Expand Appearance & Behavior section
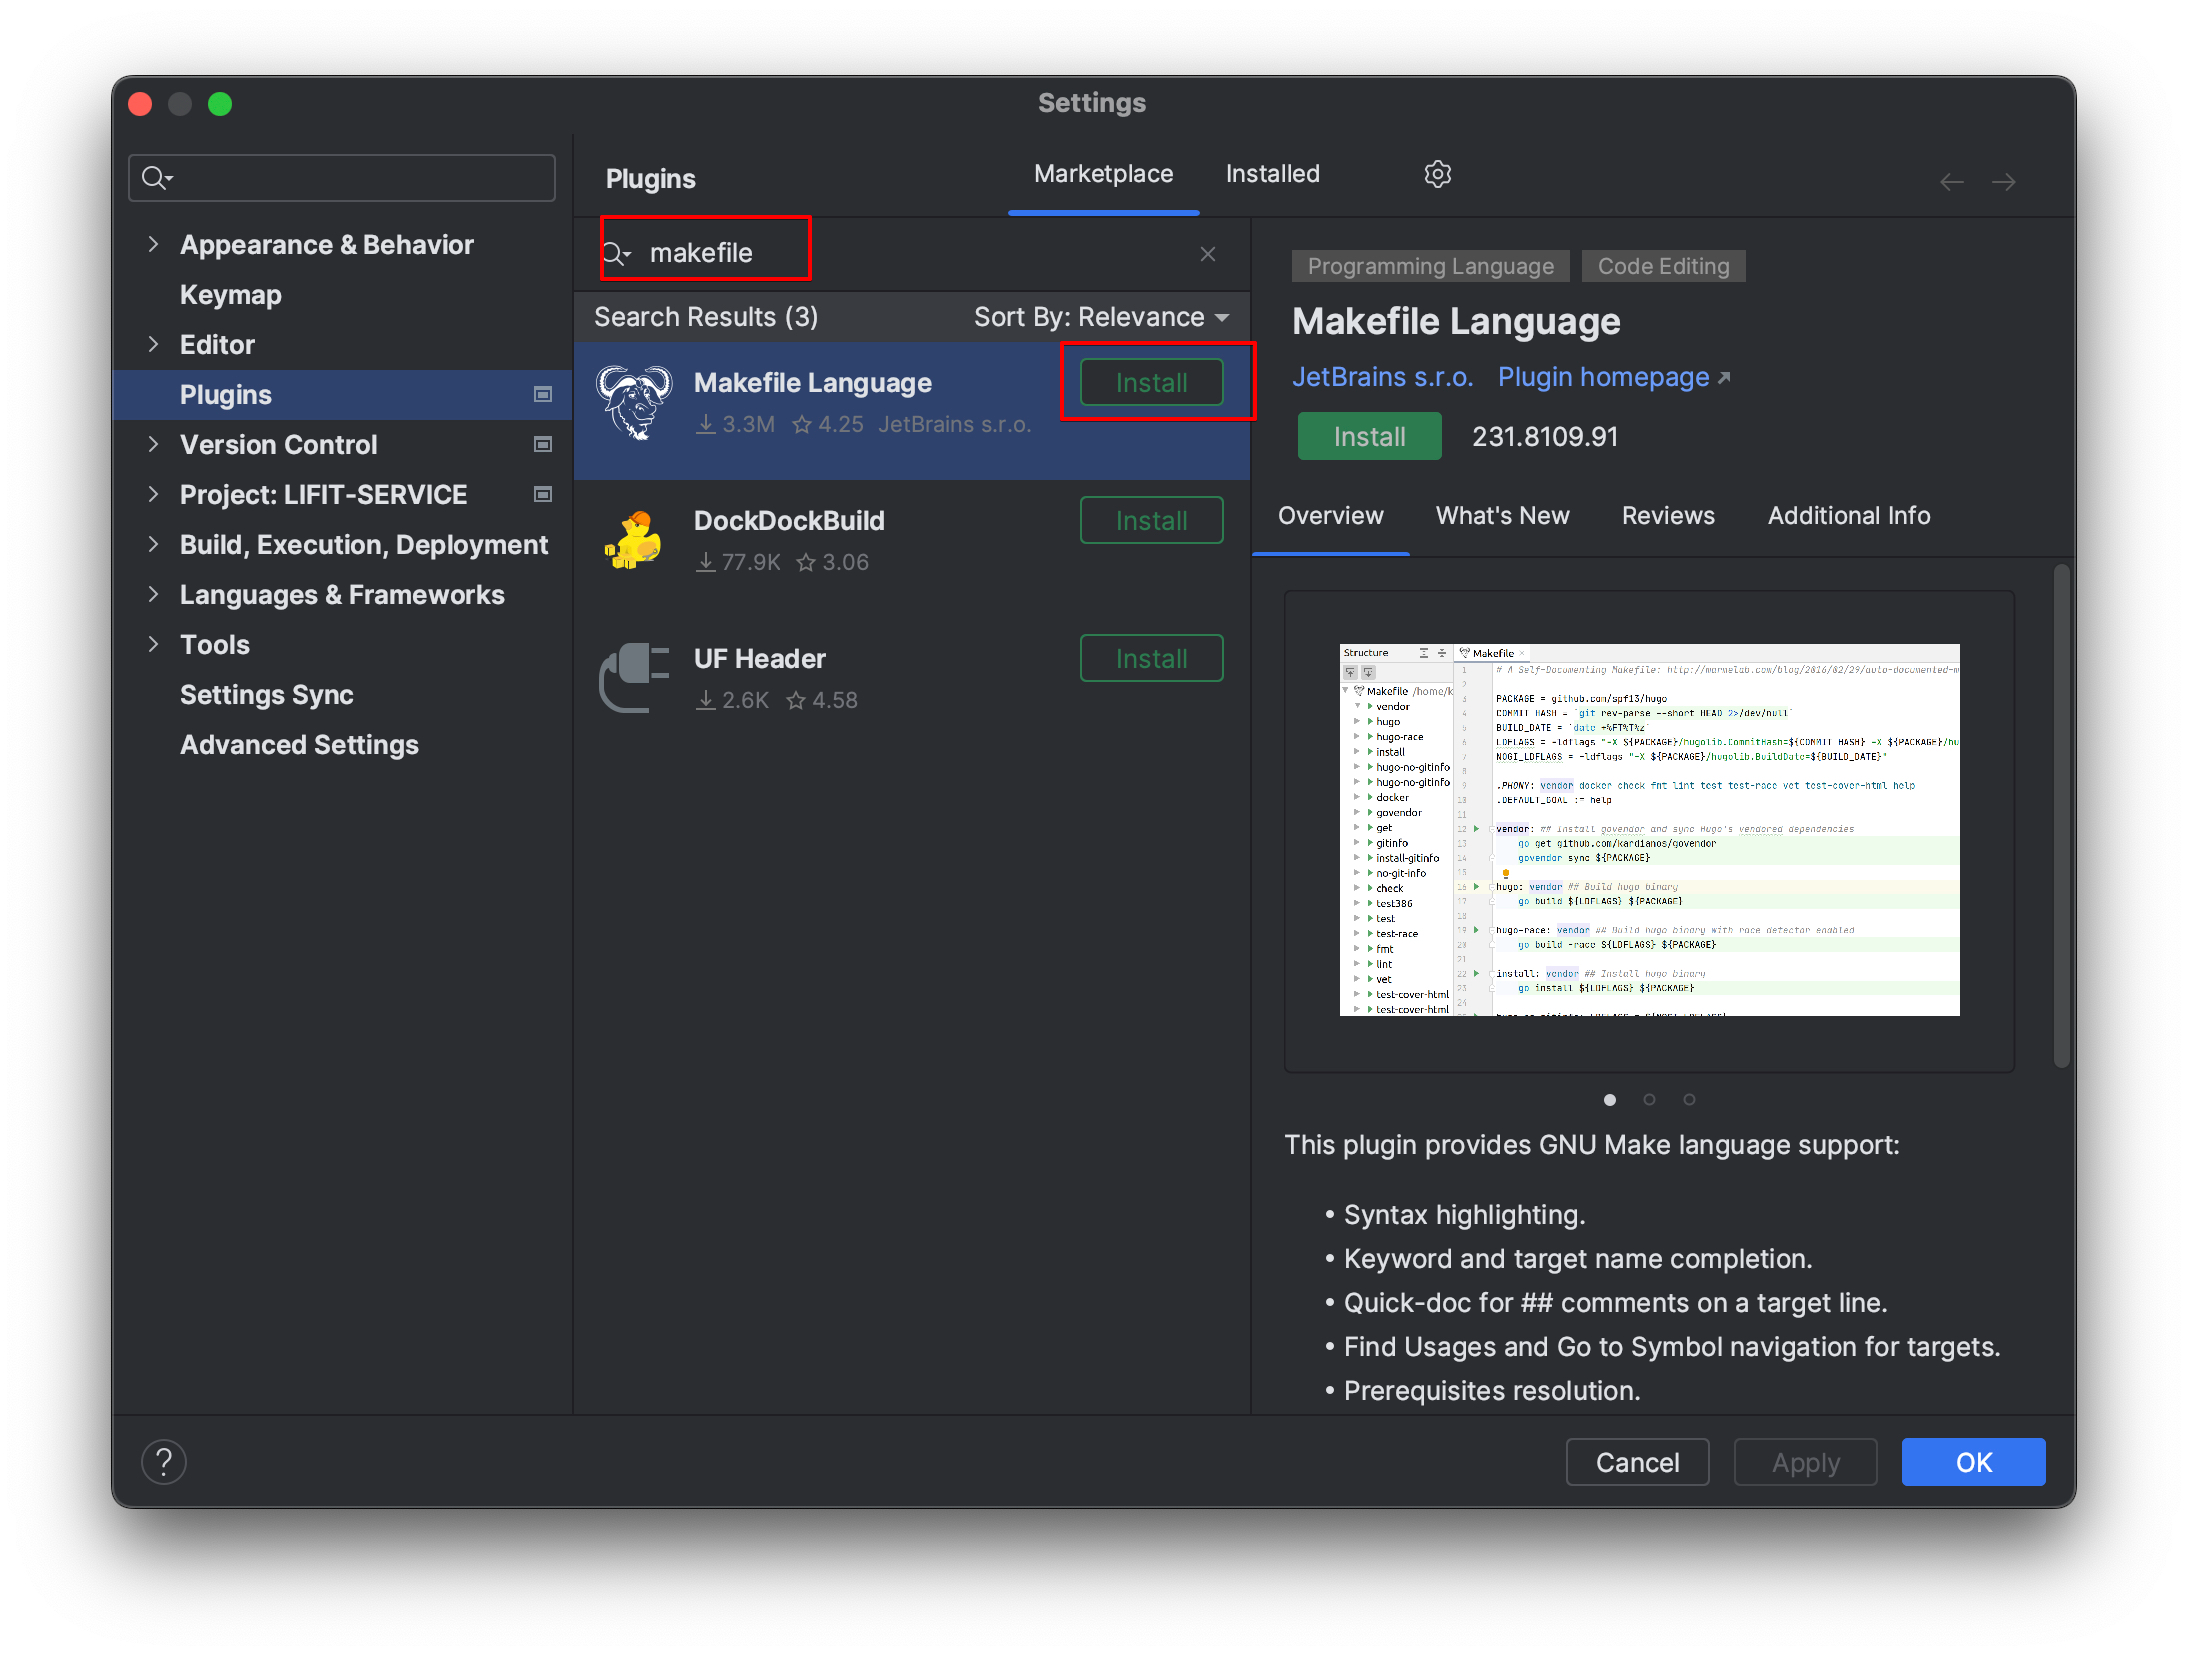The image size is (2188, 1656). 153,244
